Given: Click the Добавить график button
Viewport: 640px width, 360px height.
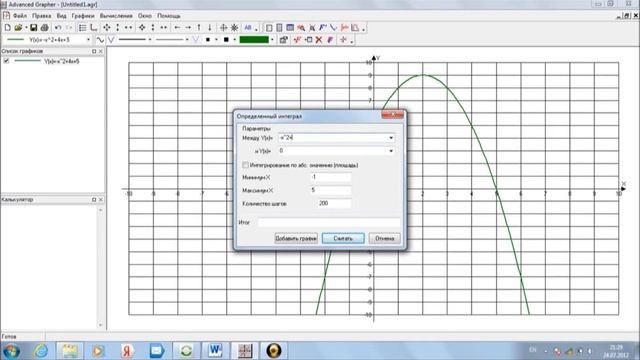Looking at the screenshot, I should 296,238.
